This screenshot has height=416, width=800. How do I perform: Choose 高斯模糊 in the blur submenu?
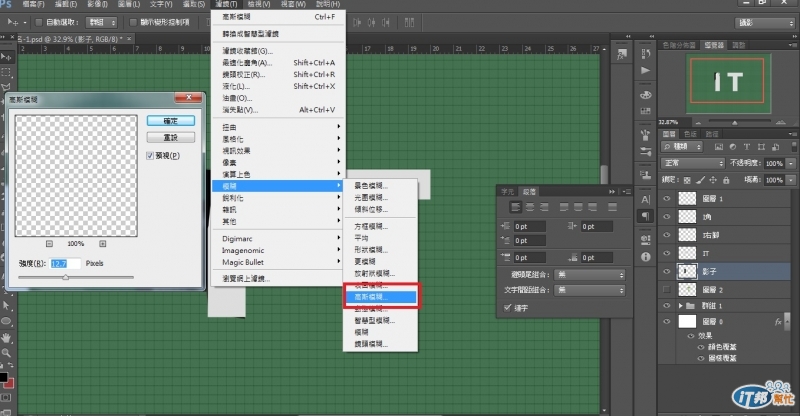[381, 297]
